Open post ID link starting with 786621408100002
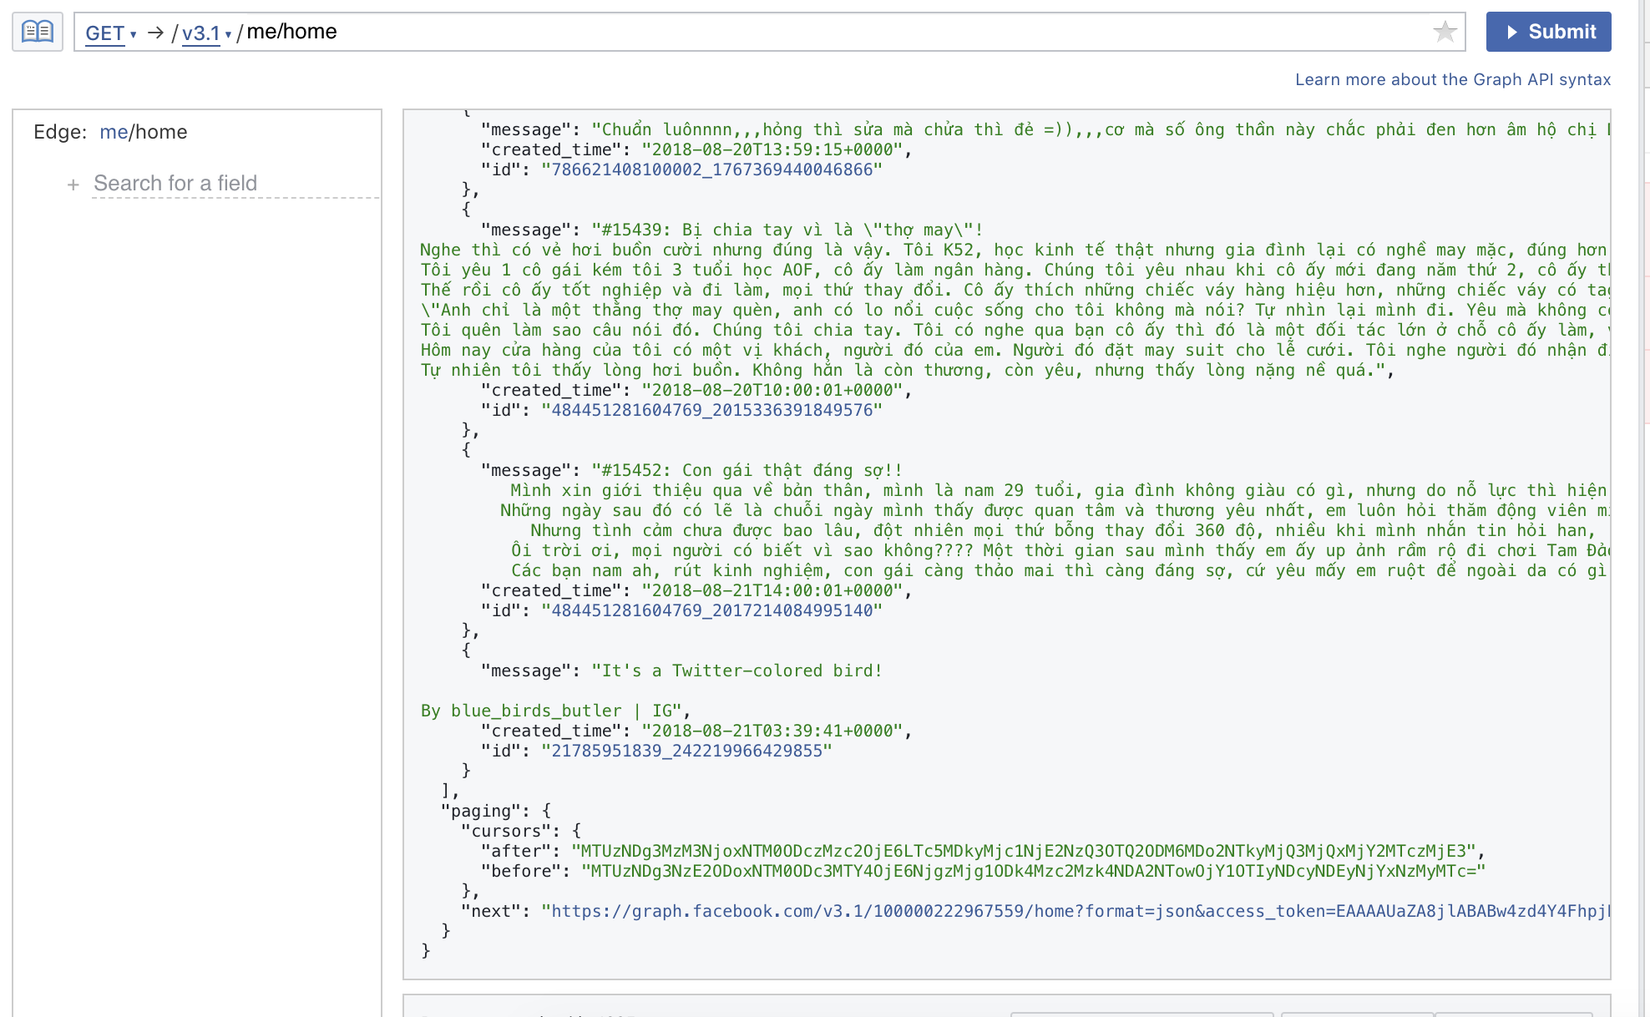Image resolution: width=1650 pixels, height=1017 pixels. [x=711, y=170]
